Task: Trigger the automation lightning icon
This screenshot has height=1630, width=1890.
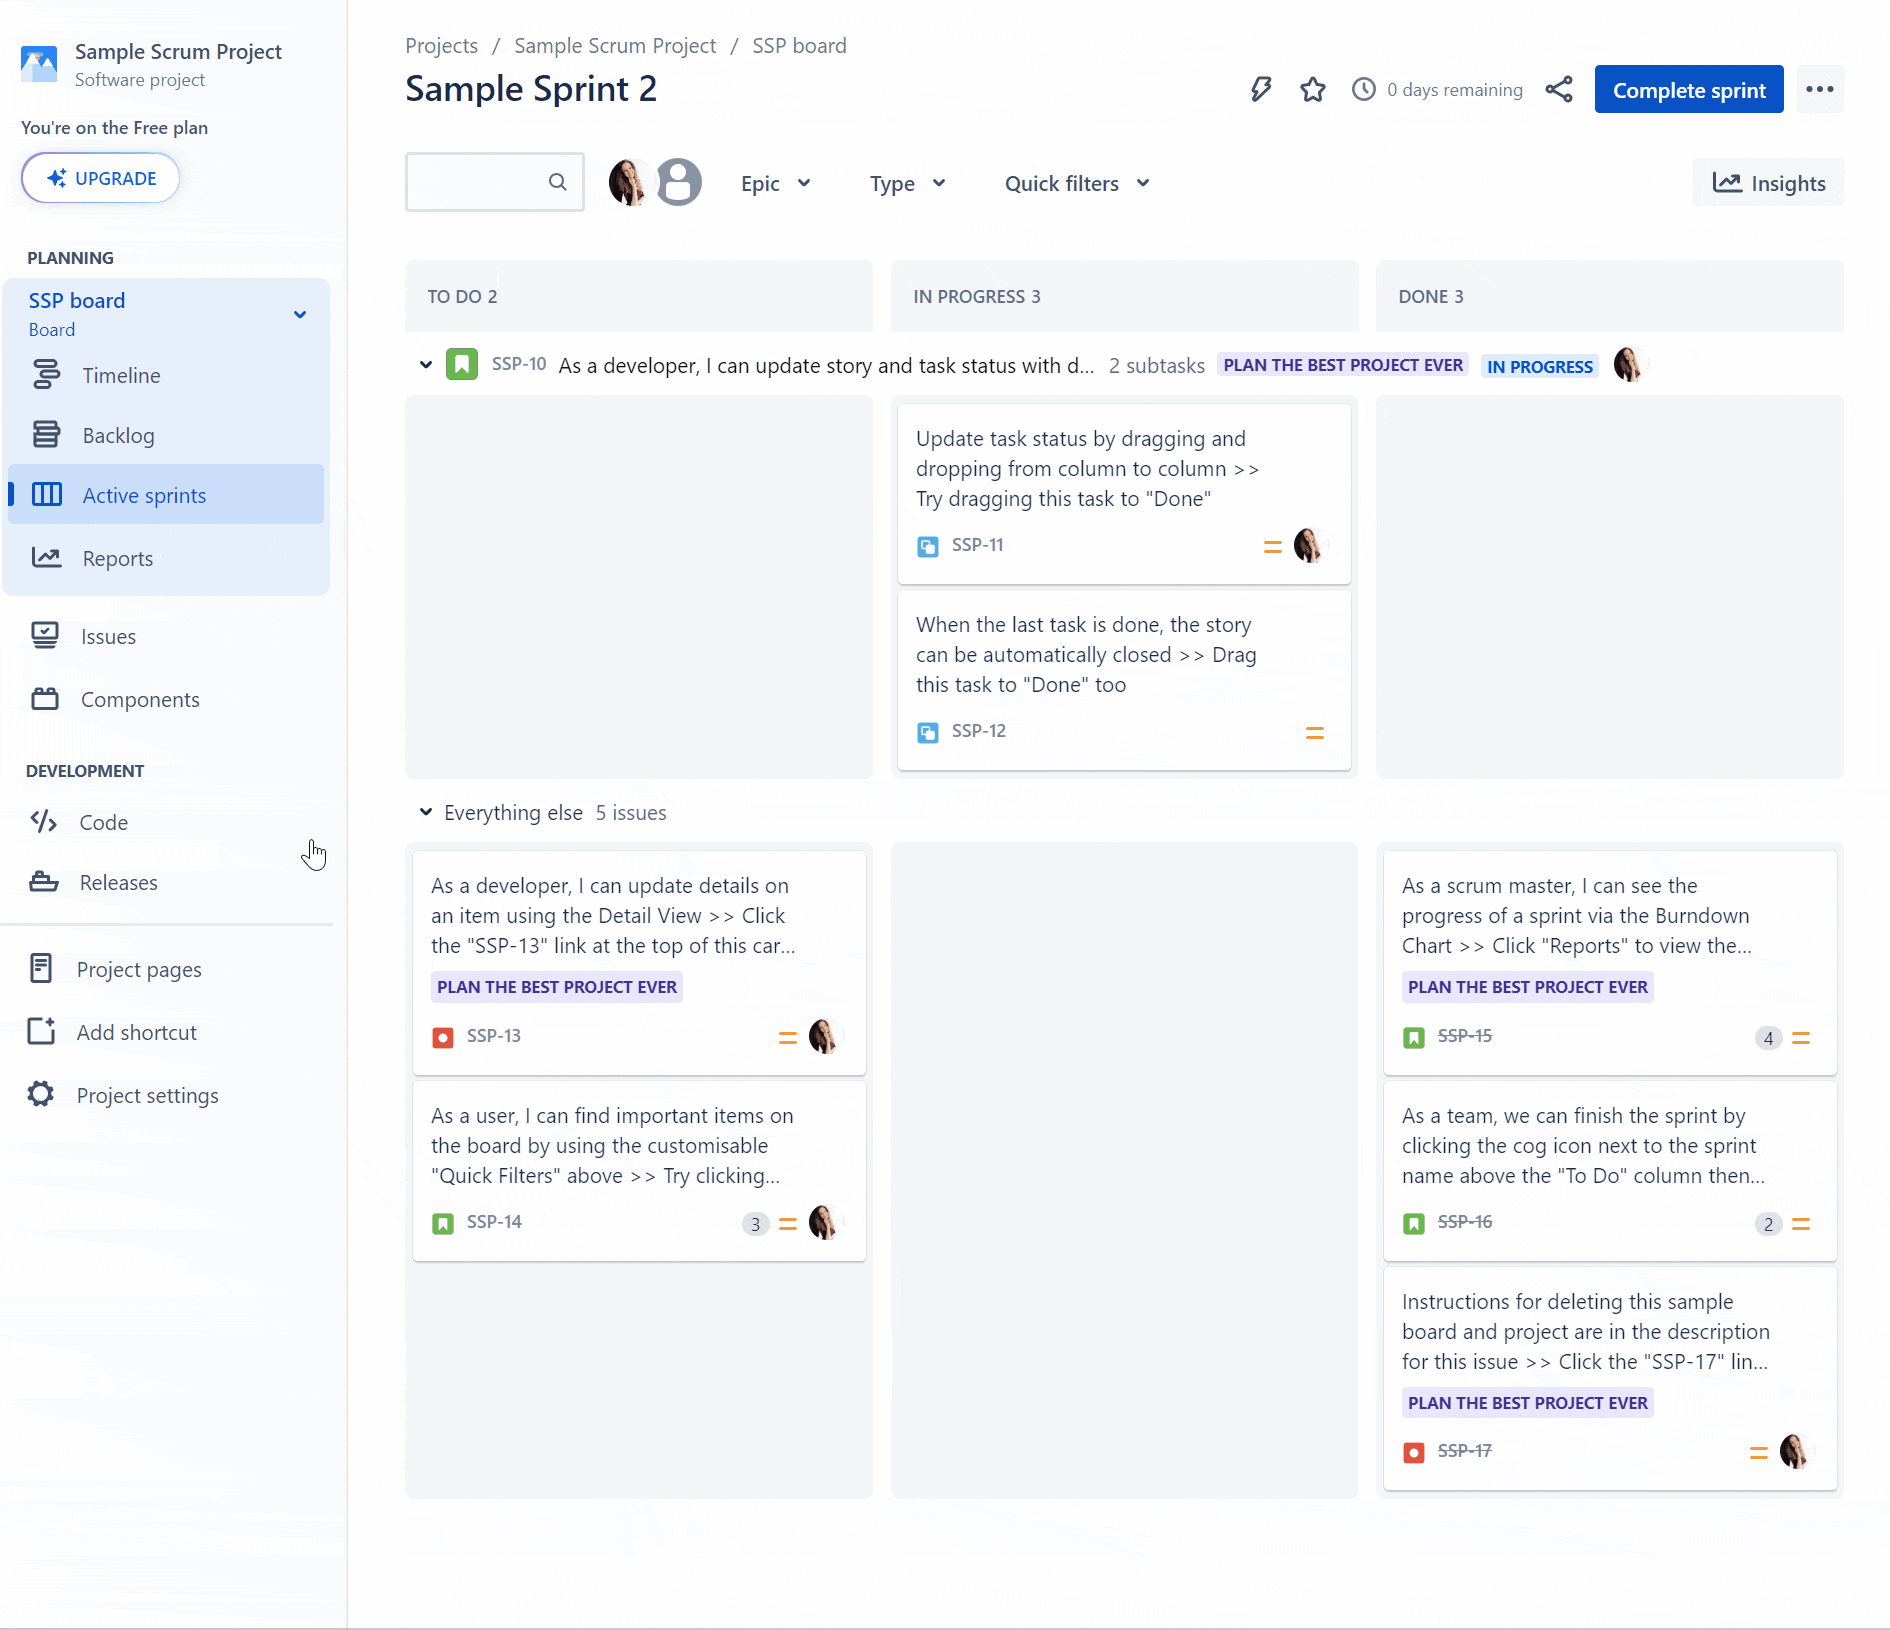Action: point(1260,89)
